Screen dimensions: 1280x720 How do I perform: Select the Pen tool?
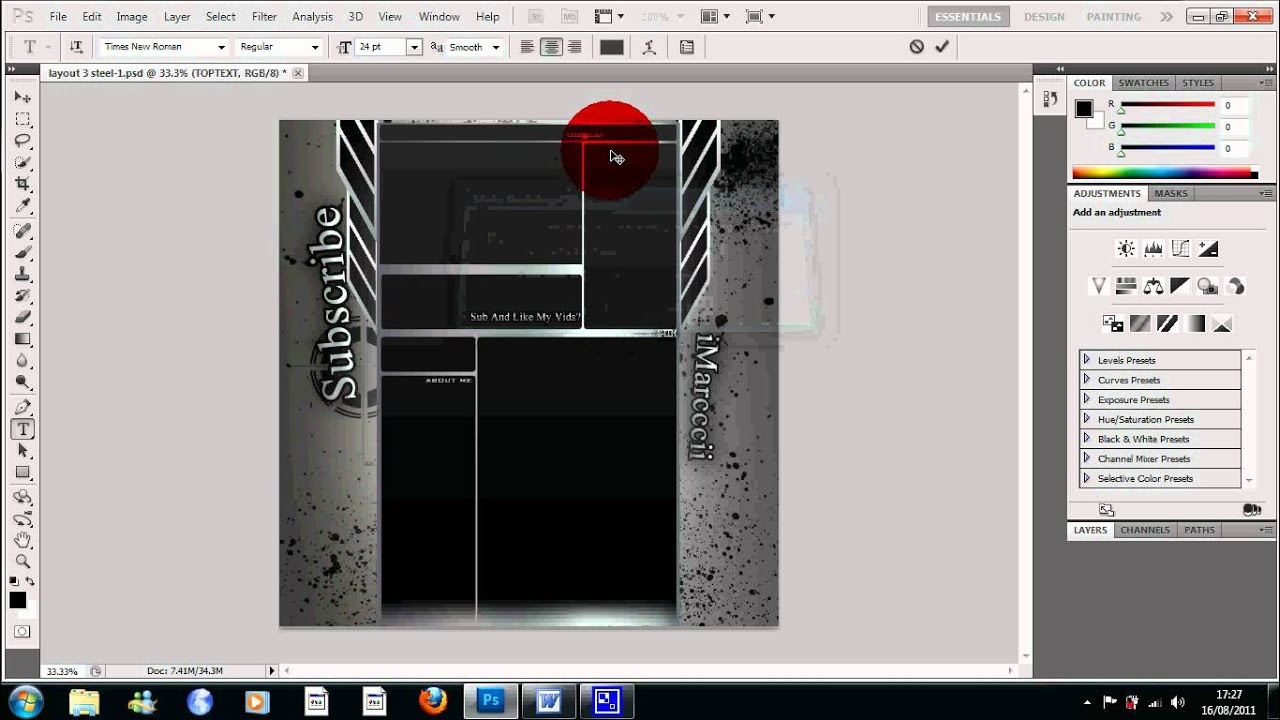[x=22, y=407]
